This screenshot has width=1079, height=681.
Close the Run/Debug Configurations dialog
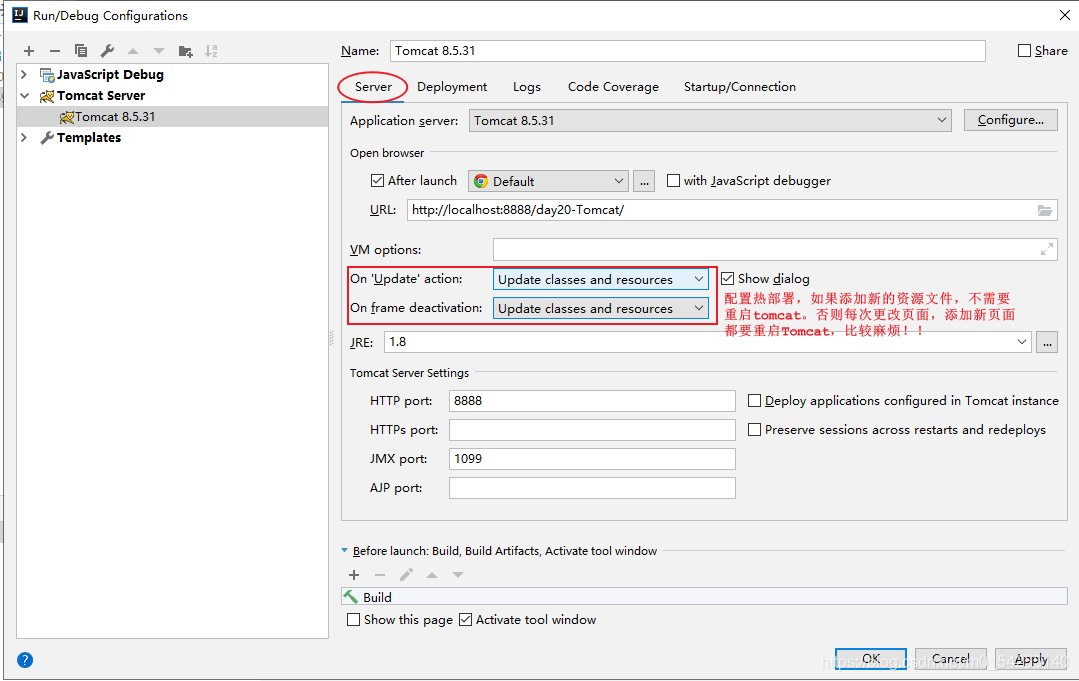[1064, 15]
